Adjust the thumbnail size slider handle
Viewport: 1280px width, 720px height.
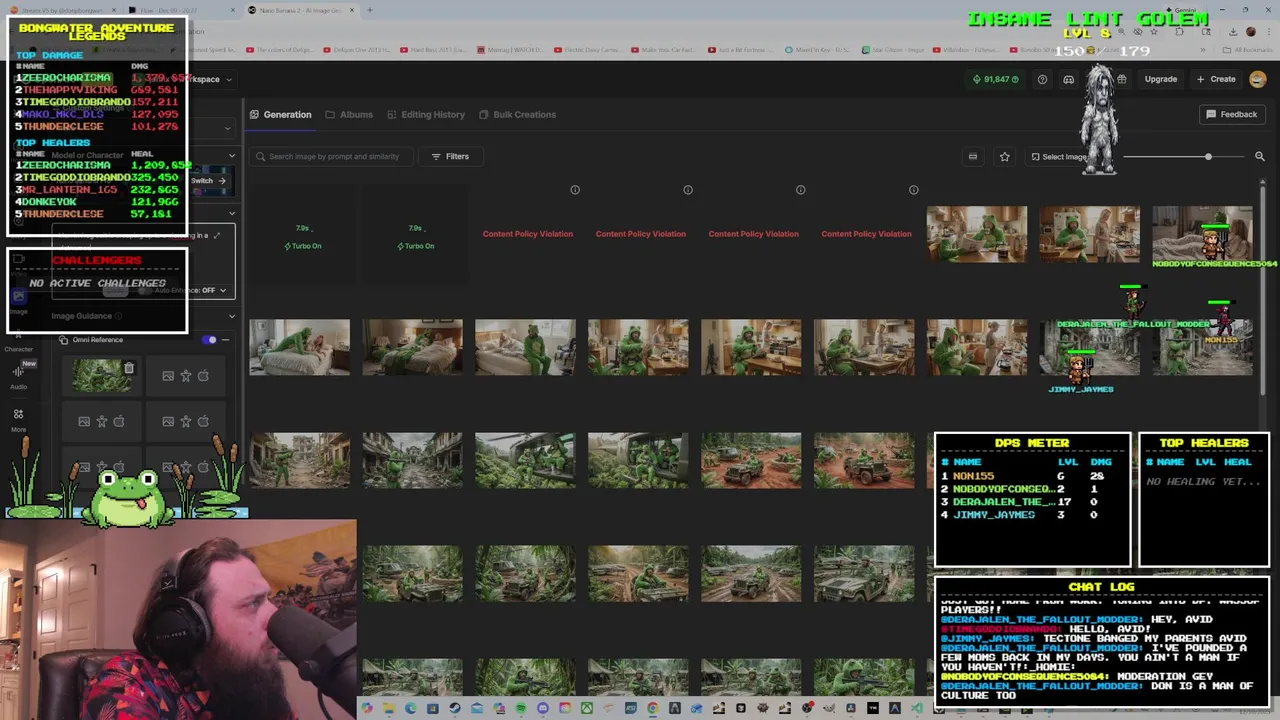[1208, 157]
